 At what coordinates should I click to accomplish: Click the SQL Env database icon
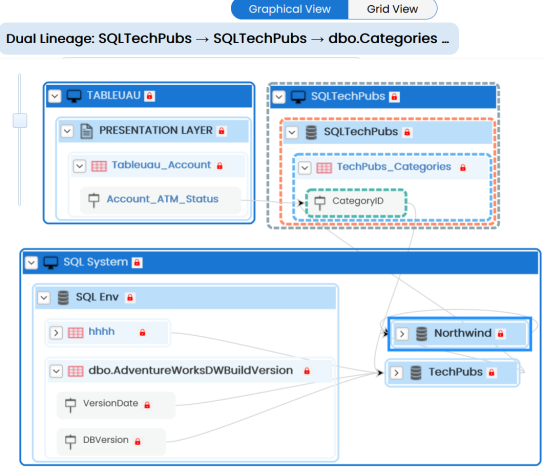point(63,298)
